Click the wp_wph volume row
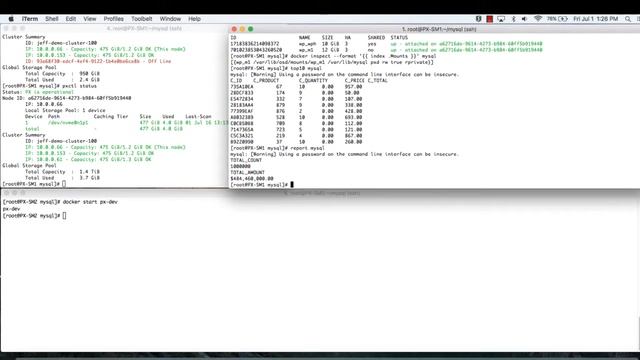 point(386,44)
